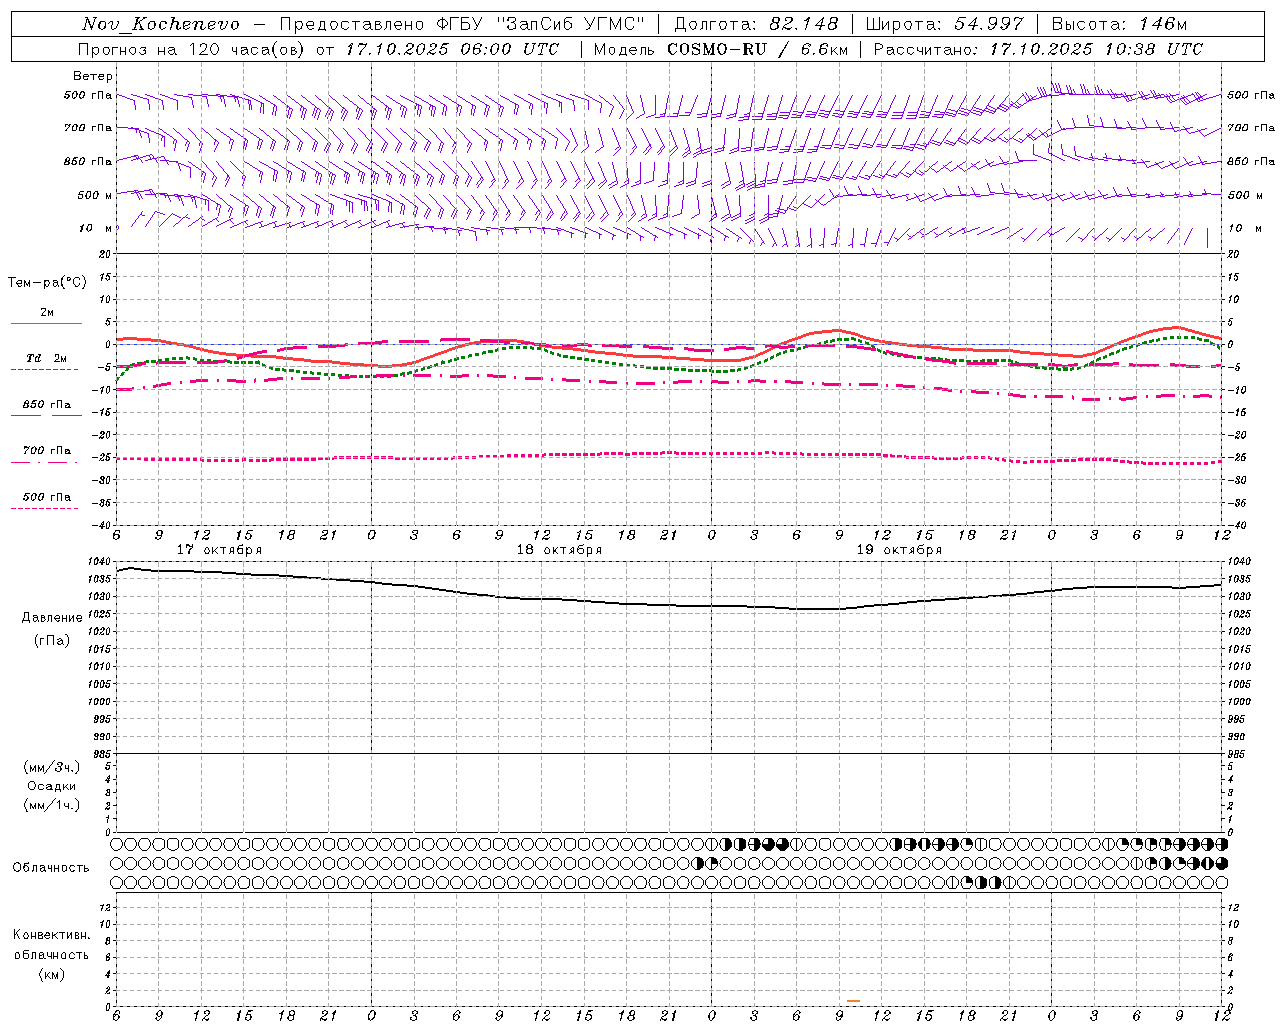The width and height of the screenshot is (1280, 1024).
Task: Click the station name "Nov_Kochenevo"
Action: coord(161,24)
